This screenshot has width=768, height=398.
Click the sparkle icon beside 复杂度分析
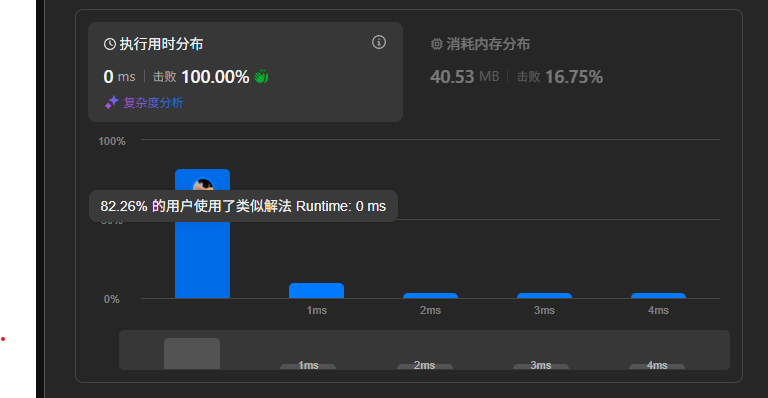pyautogui.click(x=112, y=102)
